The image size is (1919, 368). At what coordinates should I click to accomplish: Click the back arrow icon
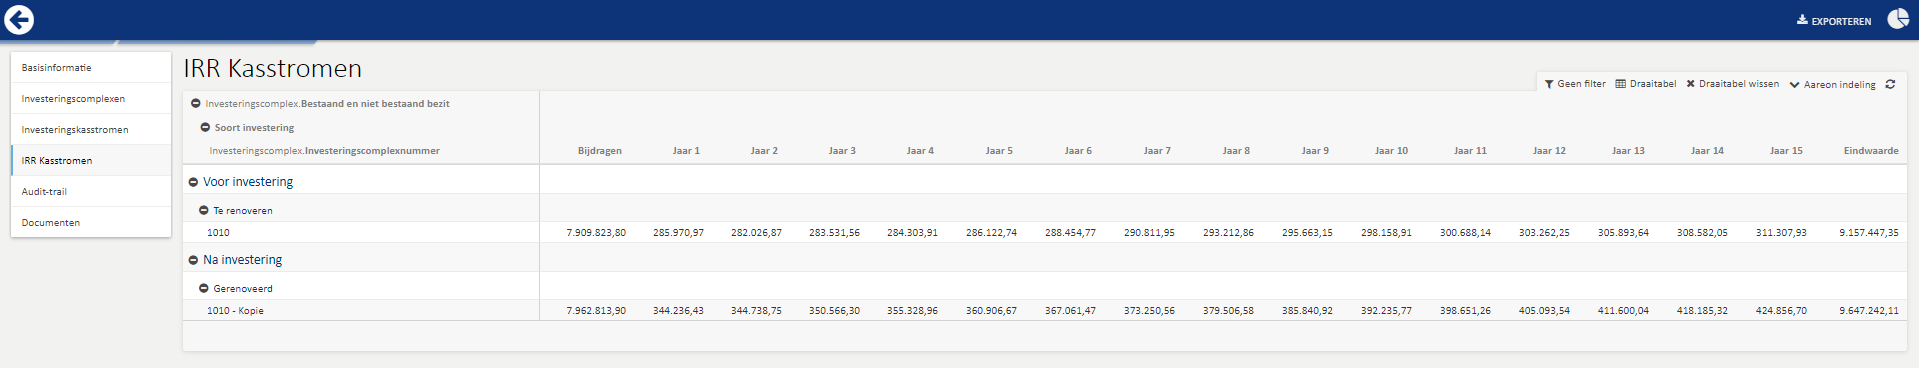(19, 19)
